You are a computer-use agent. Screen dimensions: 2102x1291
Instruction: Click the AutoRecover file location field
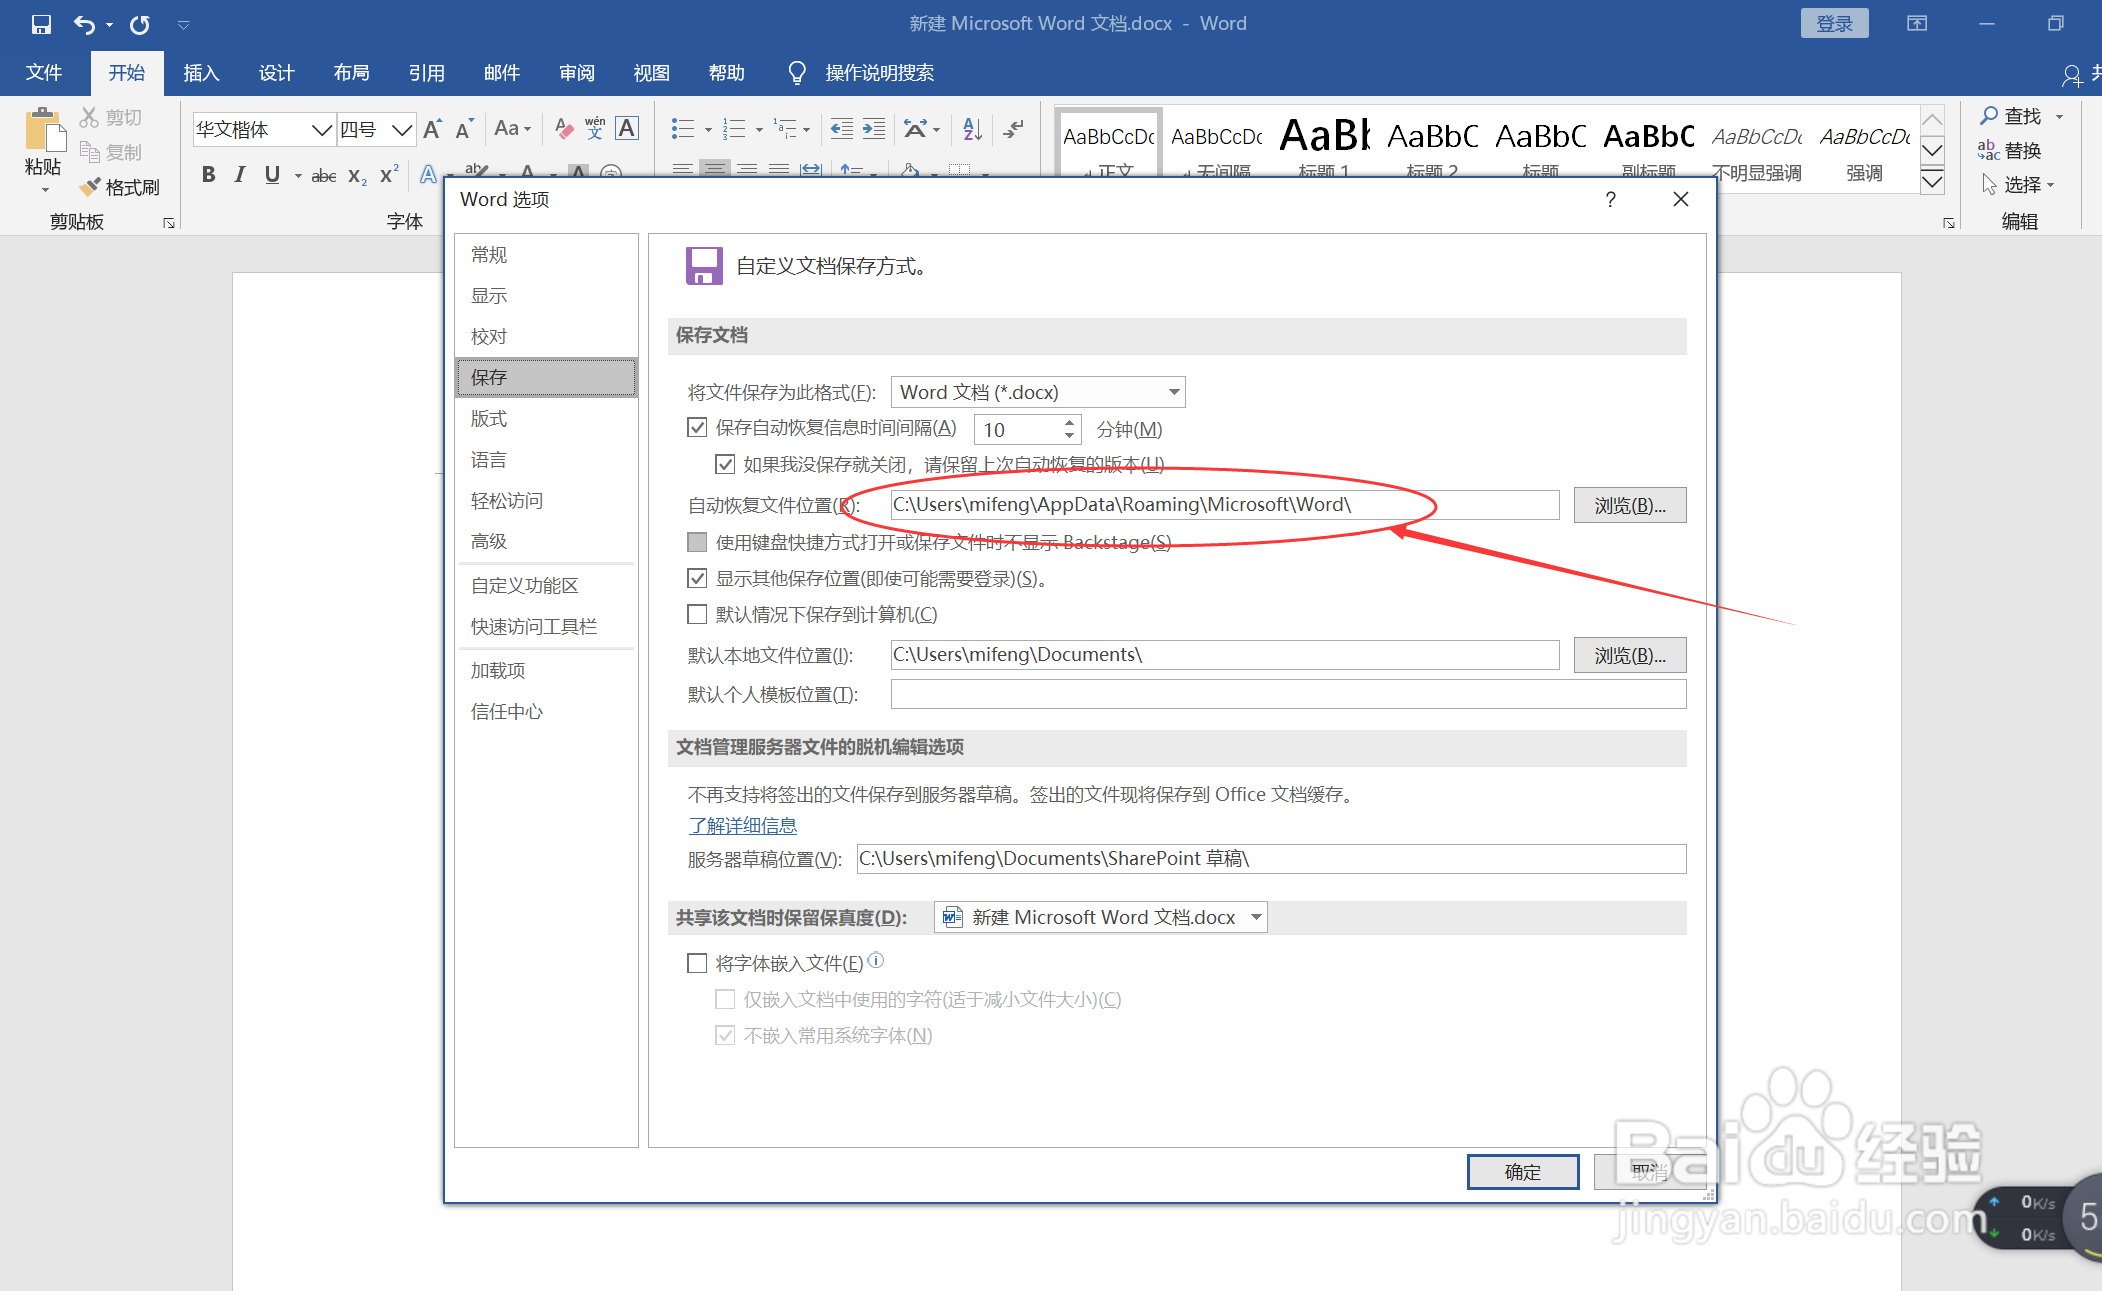tap(1223, 505)
